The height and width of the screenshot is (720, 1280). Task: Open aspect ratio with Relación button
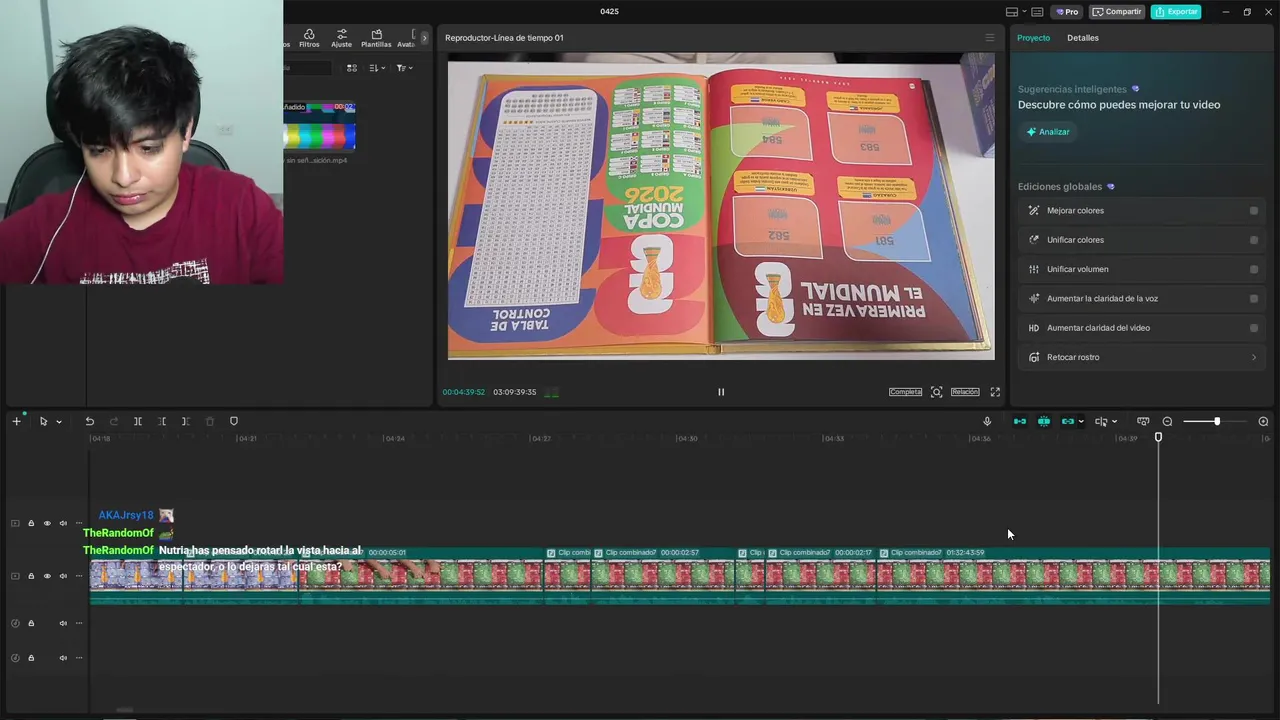[965, 392]
